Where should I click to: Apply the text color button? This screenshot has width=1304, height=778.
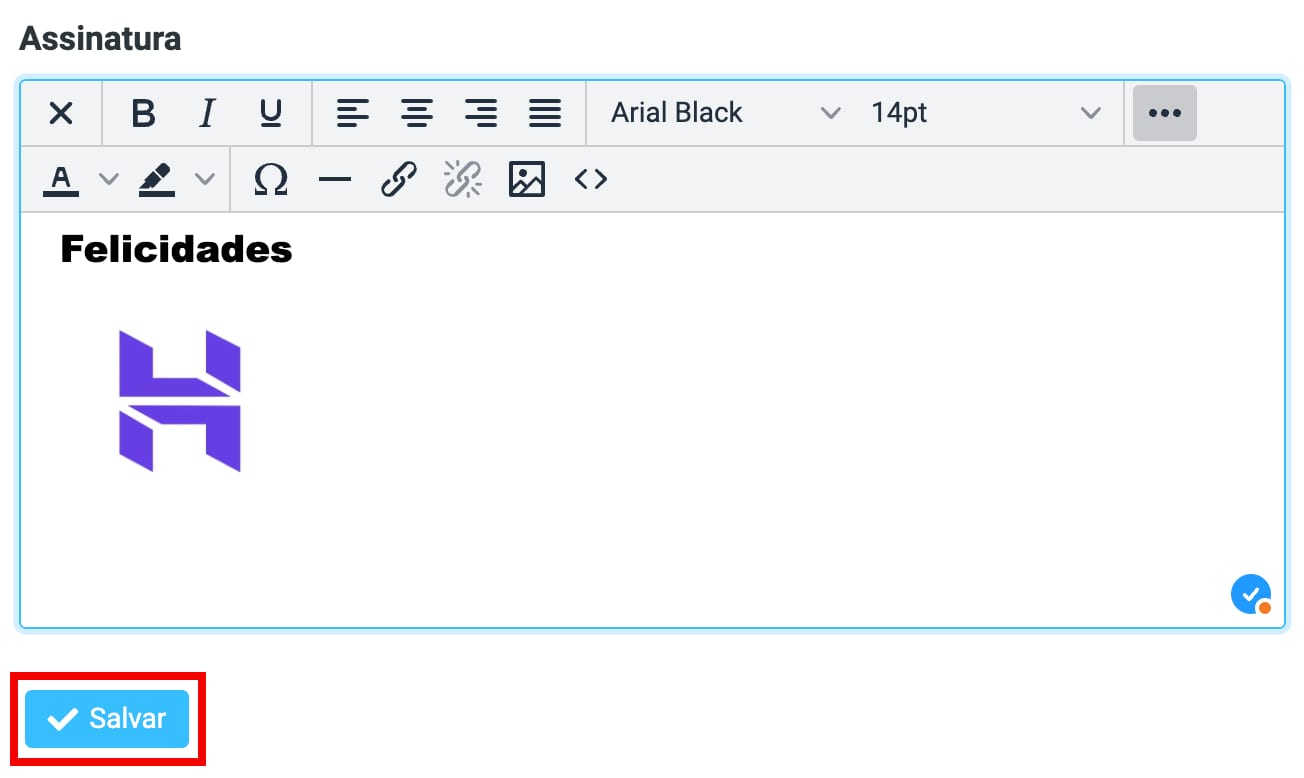point(61,179)
